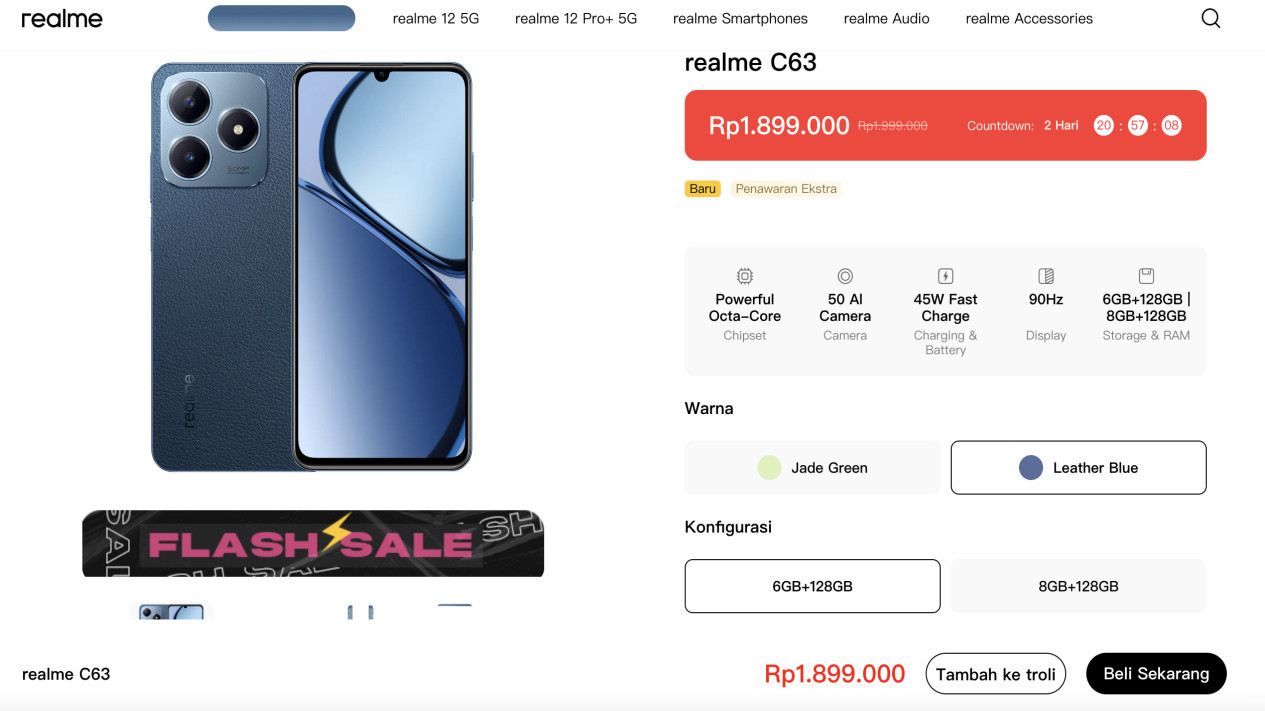
Task: Click the Leather Blue color swatch circle
Action: pos(1031,468)
